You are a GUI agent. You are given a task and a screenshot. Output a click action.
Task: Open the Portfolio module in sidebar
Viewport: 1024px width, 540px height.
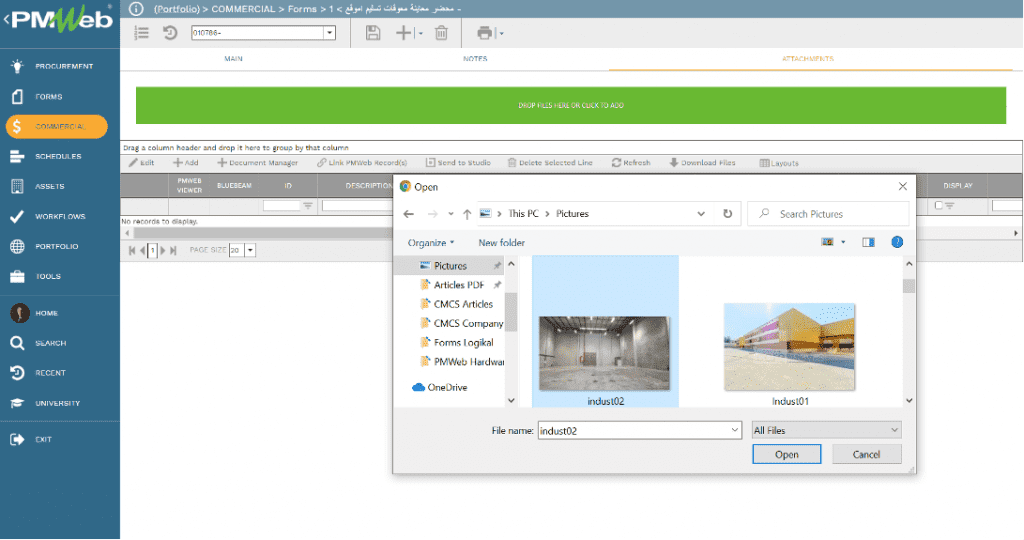click(59, 246)
